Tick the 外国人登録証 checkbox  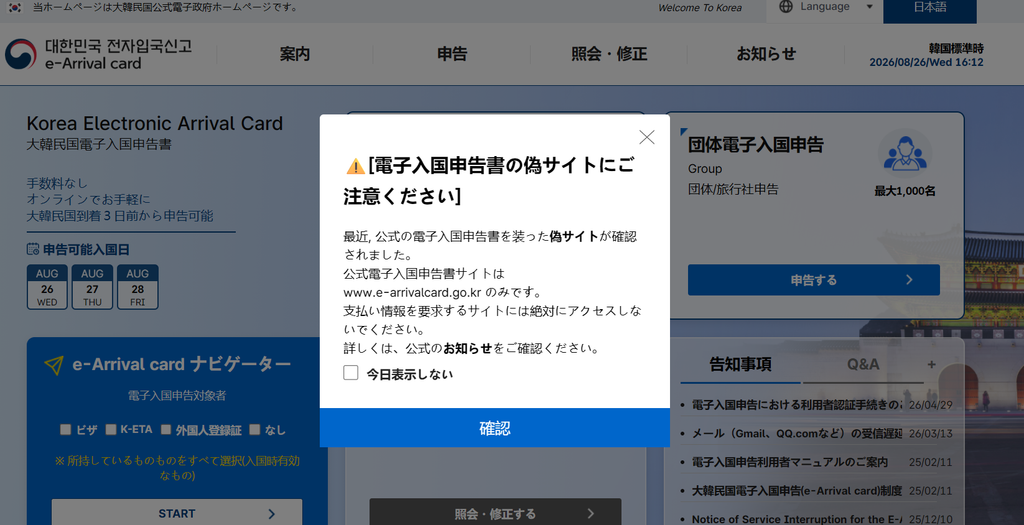166,429
